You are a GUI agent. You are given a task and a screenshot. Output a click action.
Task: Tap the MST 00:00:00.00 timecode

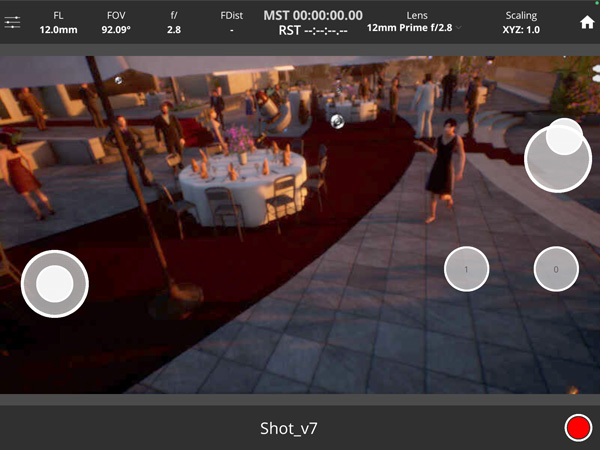[313, 15]
